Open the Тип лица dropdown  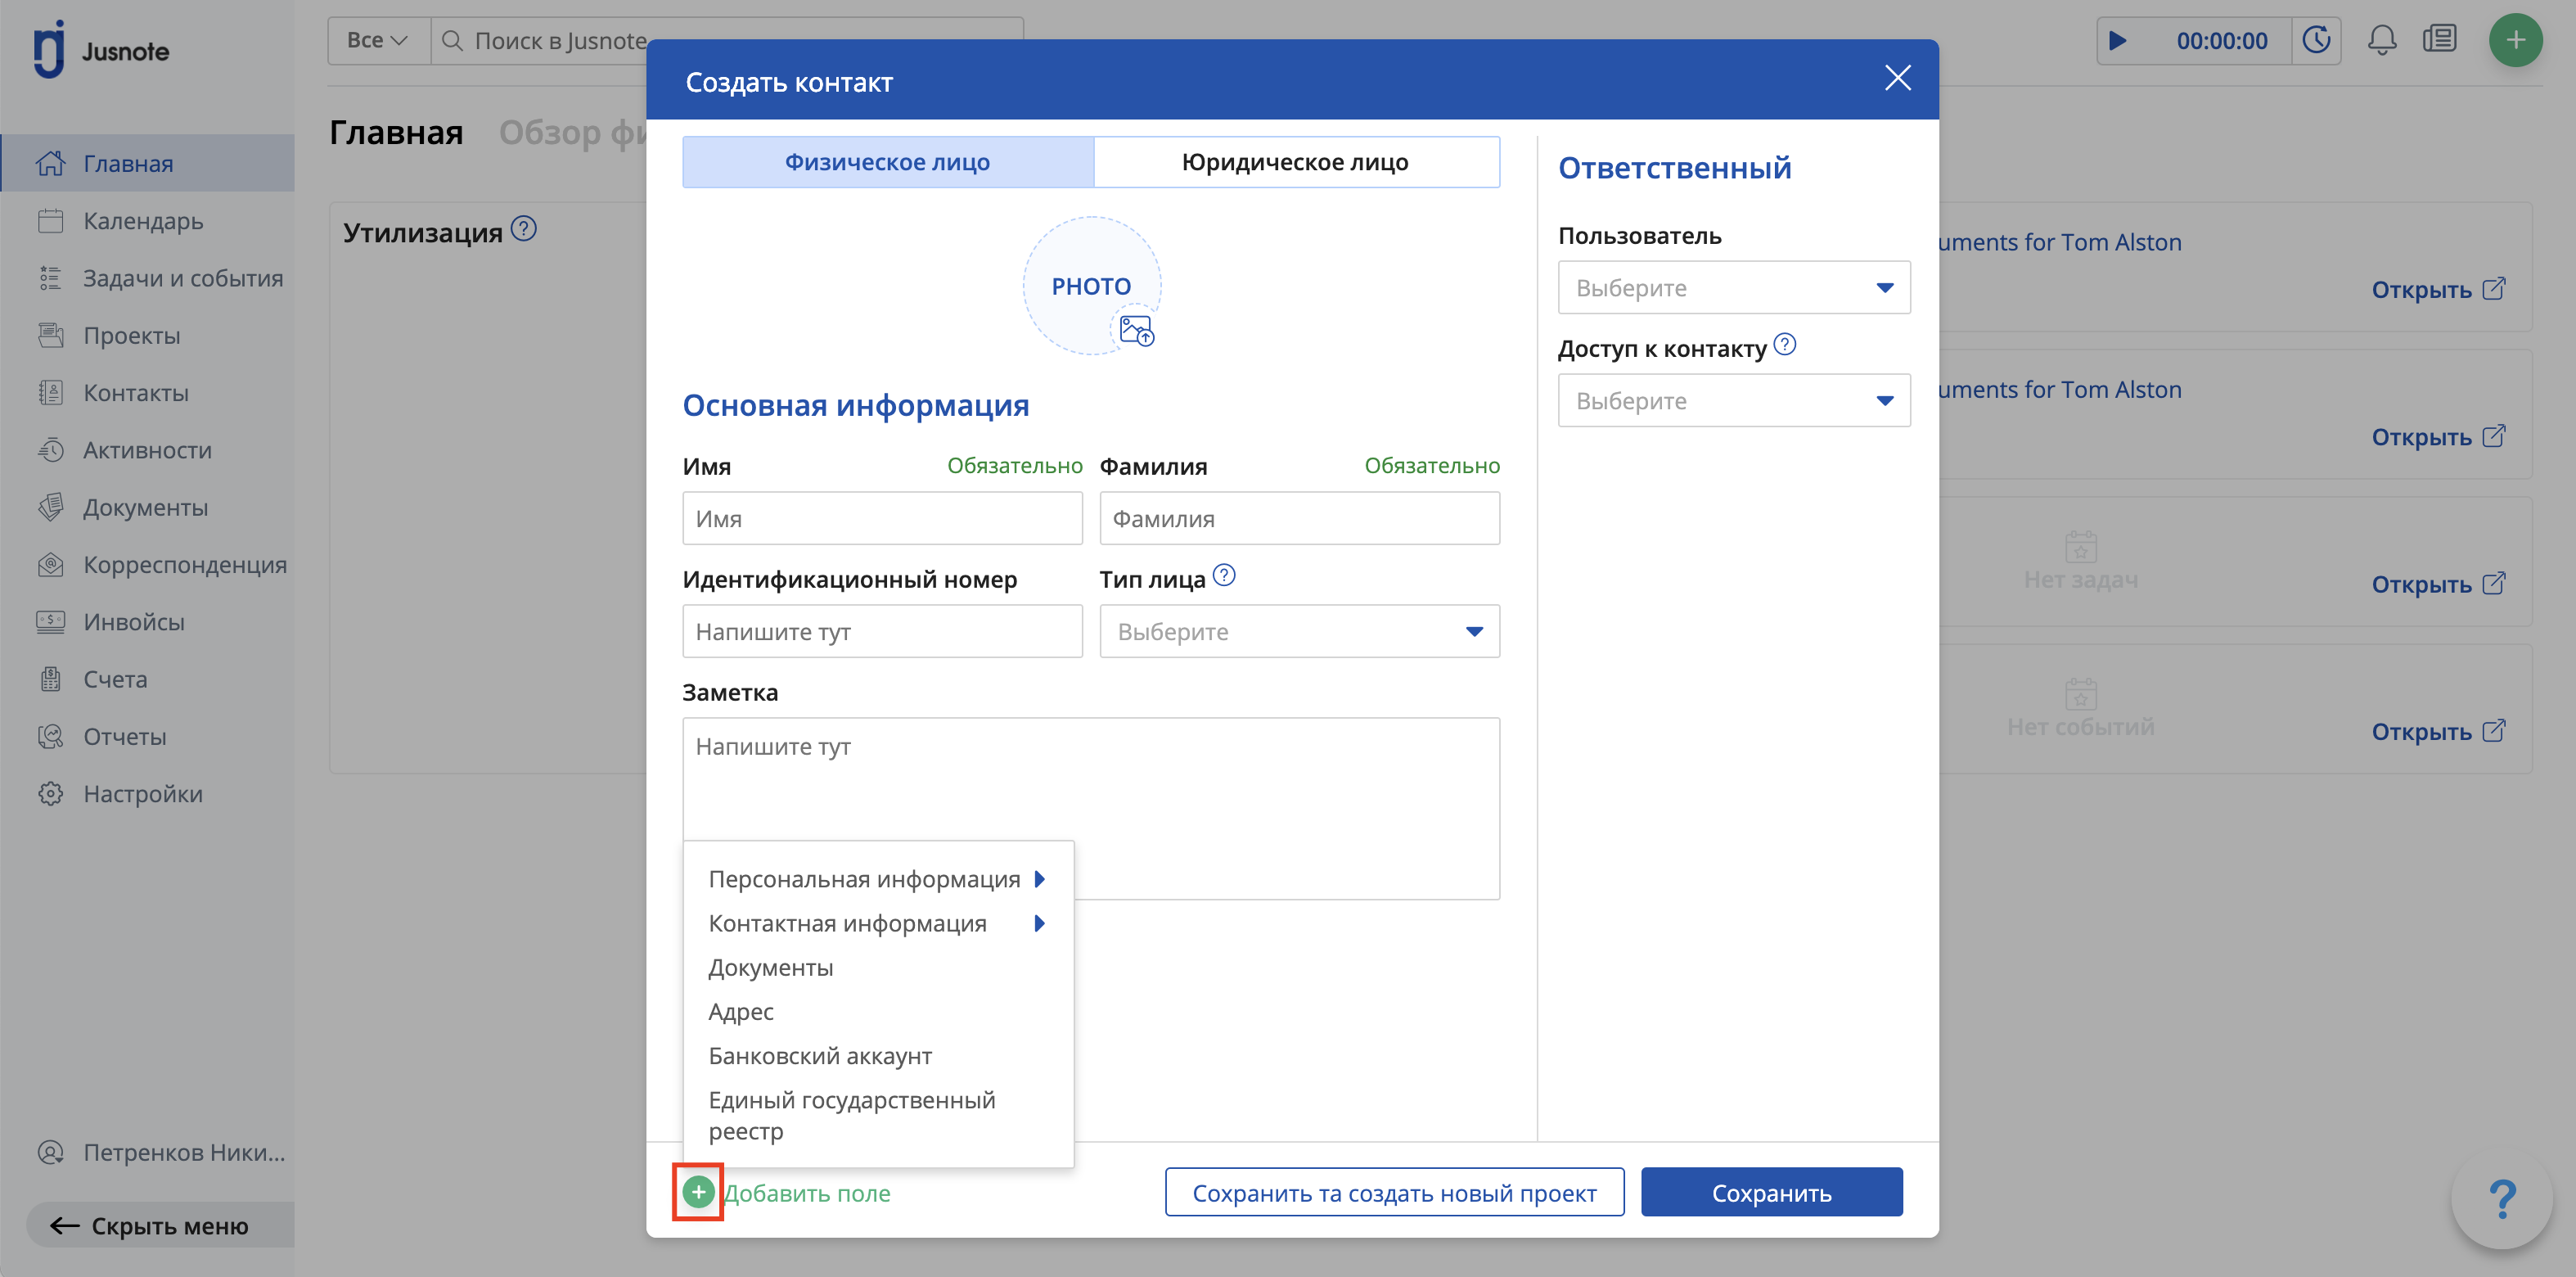[x=1298, y=632]
